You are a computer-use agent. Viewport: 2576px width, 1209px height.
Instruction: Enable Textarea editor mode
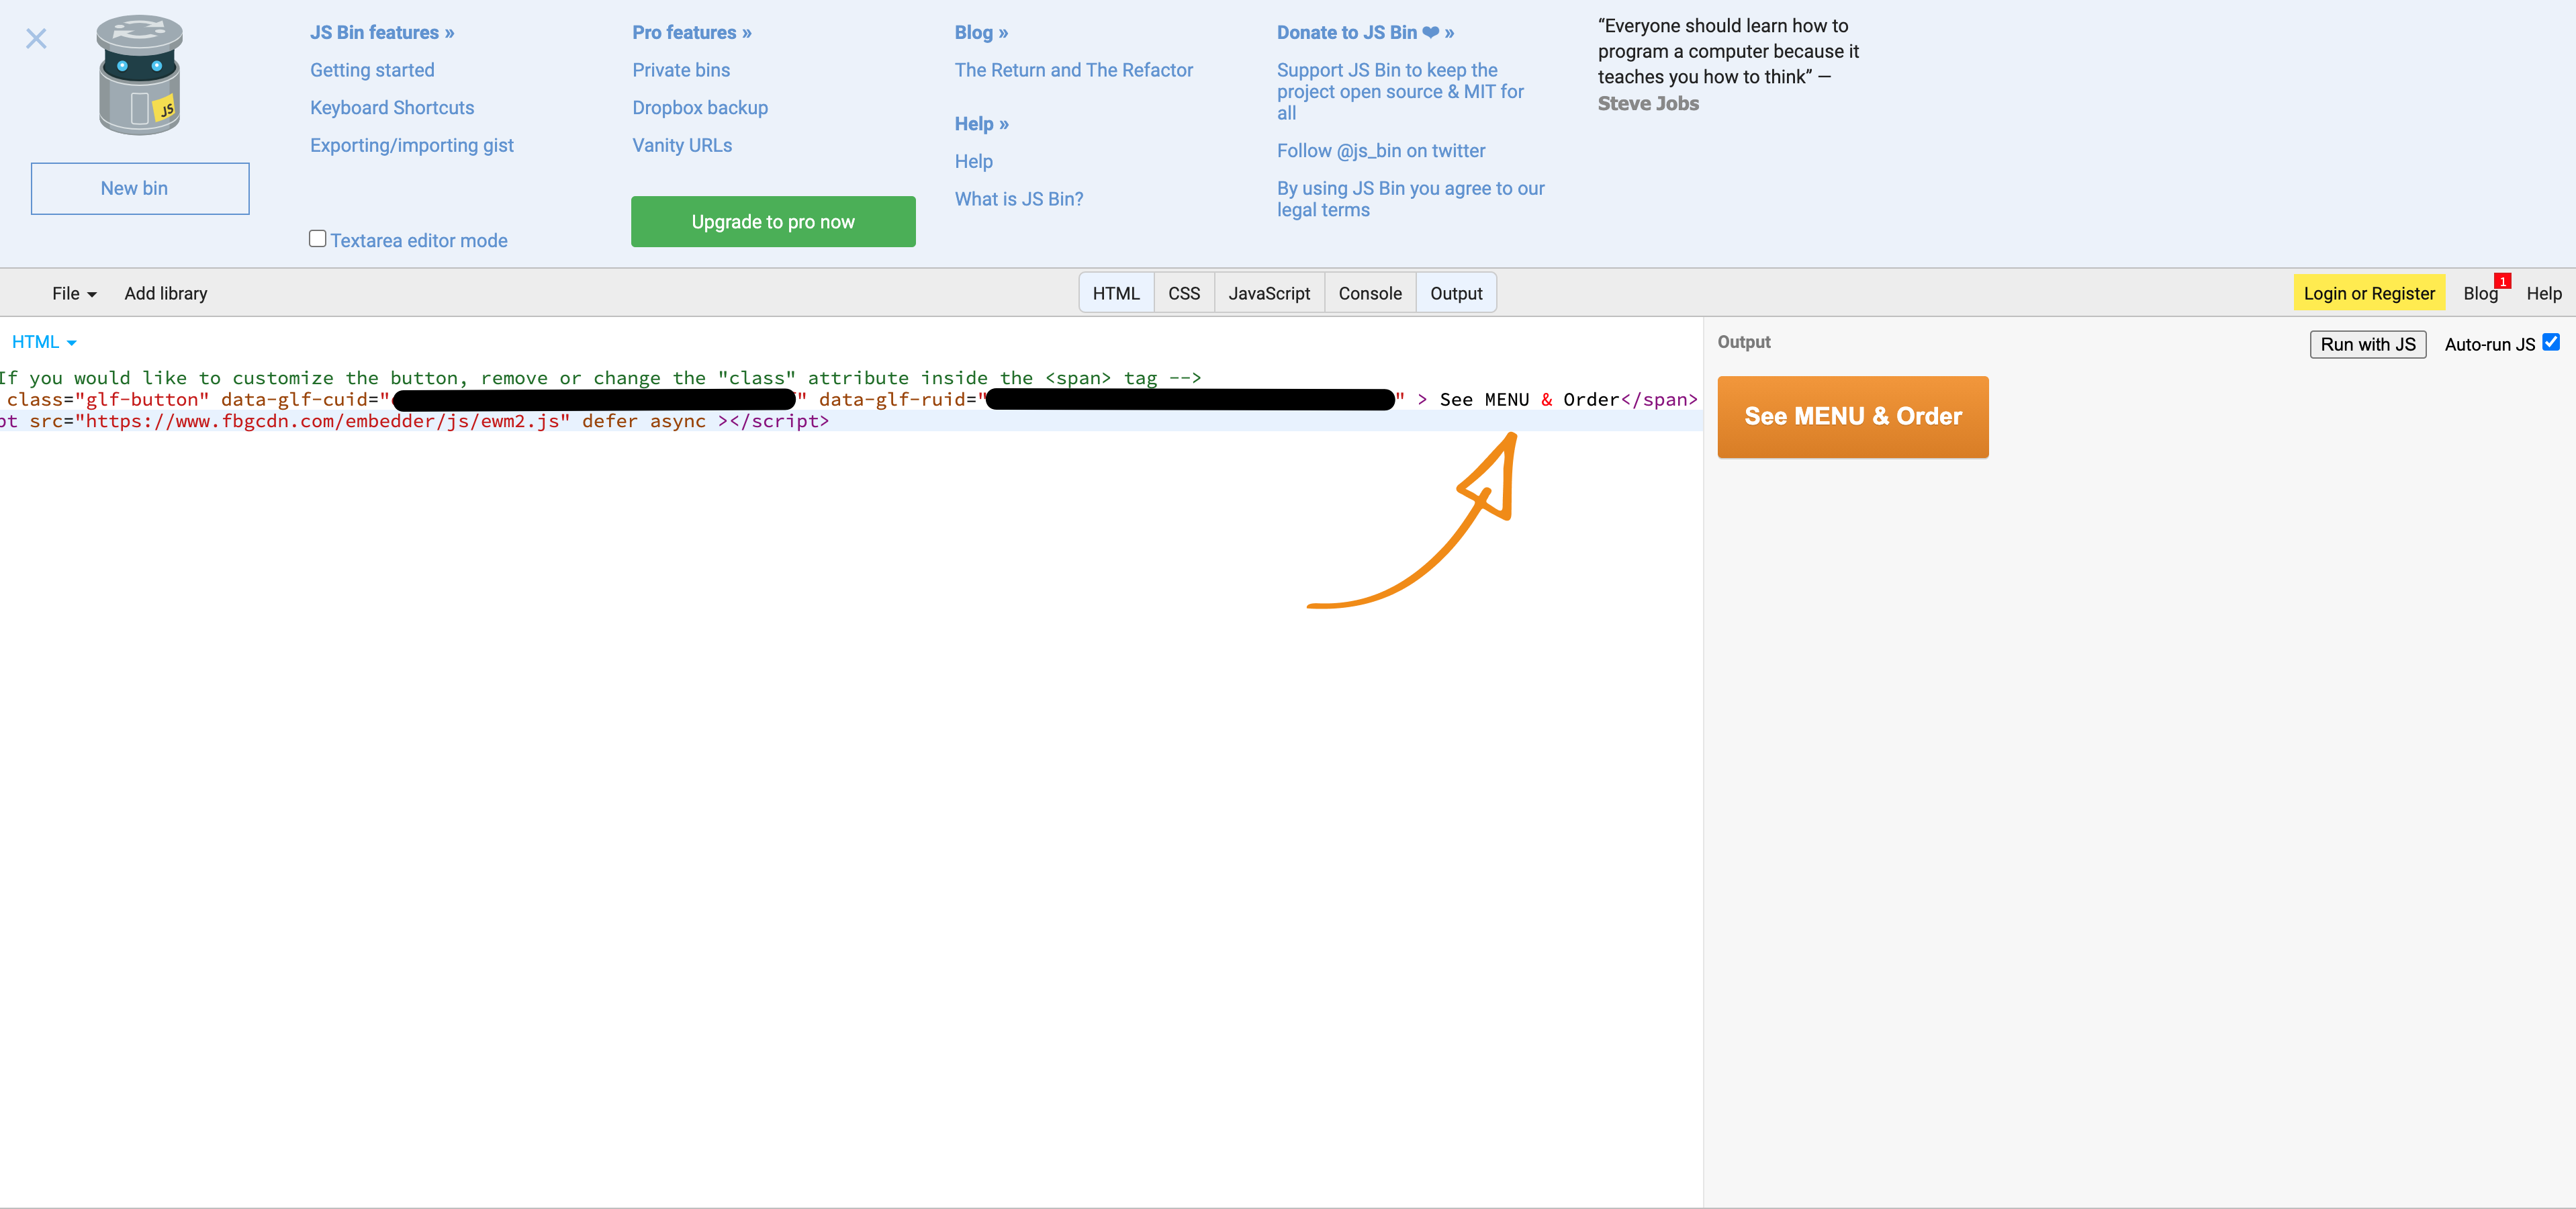click(x=317, y=238)
